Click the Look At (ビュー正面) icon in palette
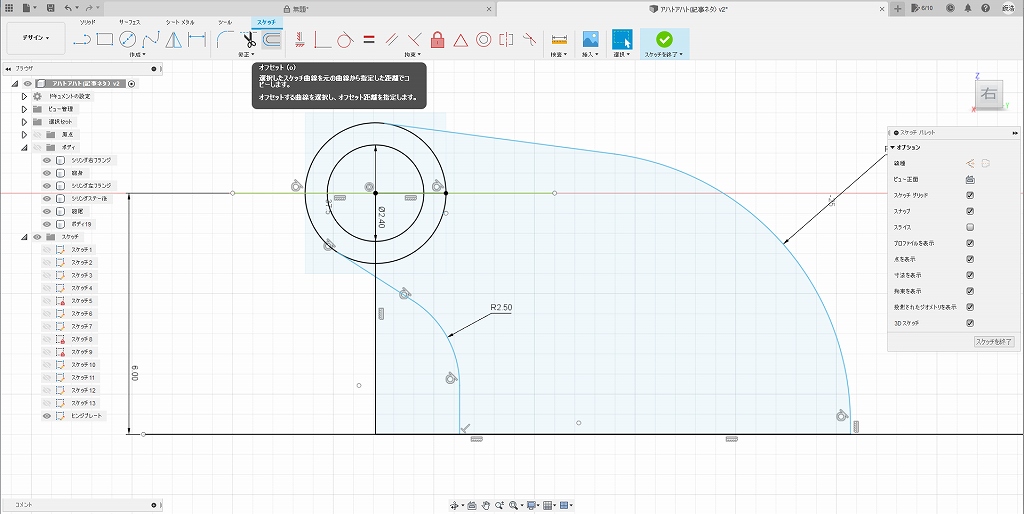Viewport: 1024px width, 514px height. tap(970, 179)
